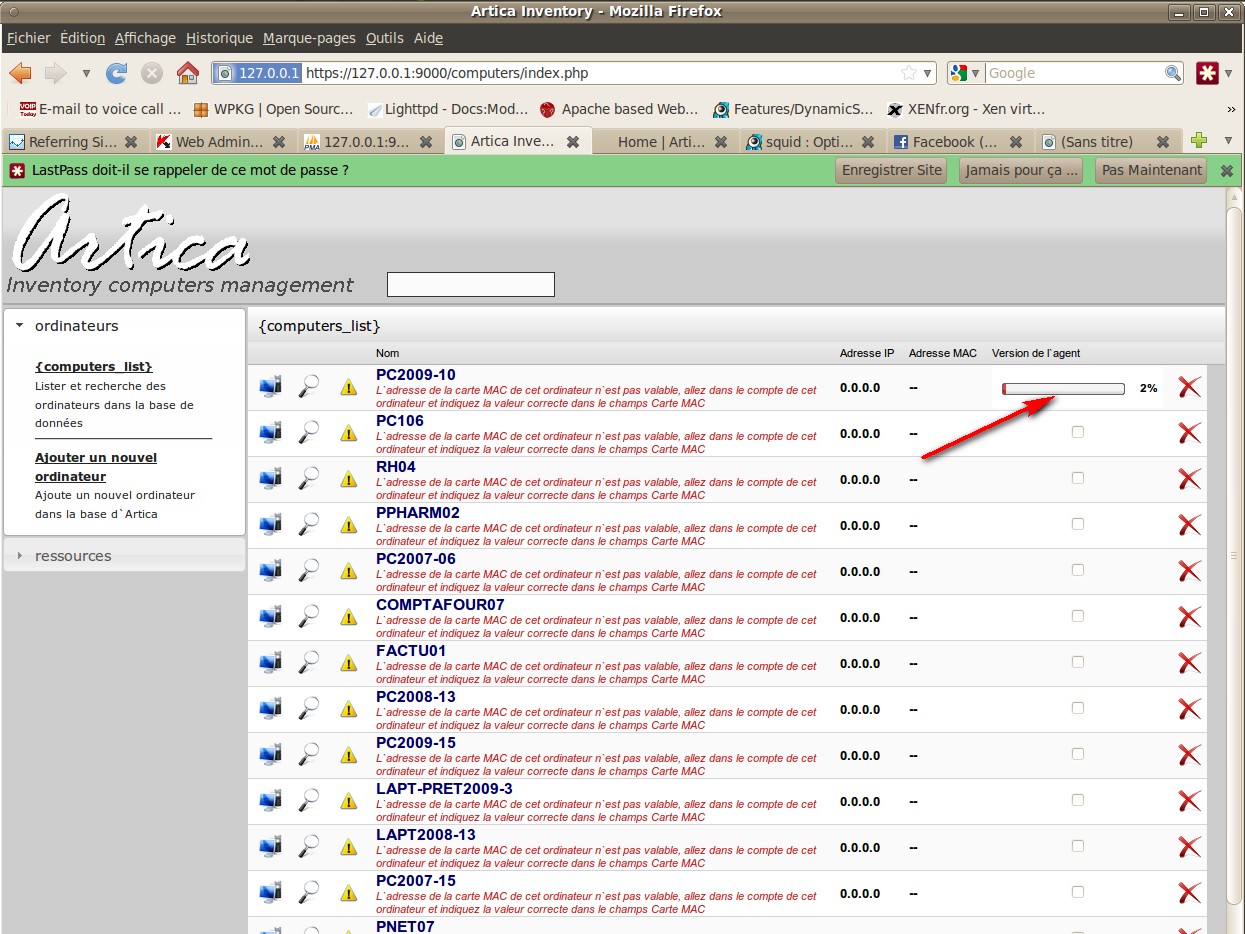The width and height of the screenshot is (1245, 934).
Task: Open the list all tabs dropdown
Action: point(1228,141)
